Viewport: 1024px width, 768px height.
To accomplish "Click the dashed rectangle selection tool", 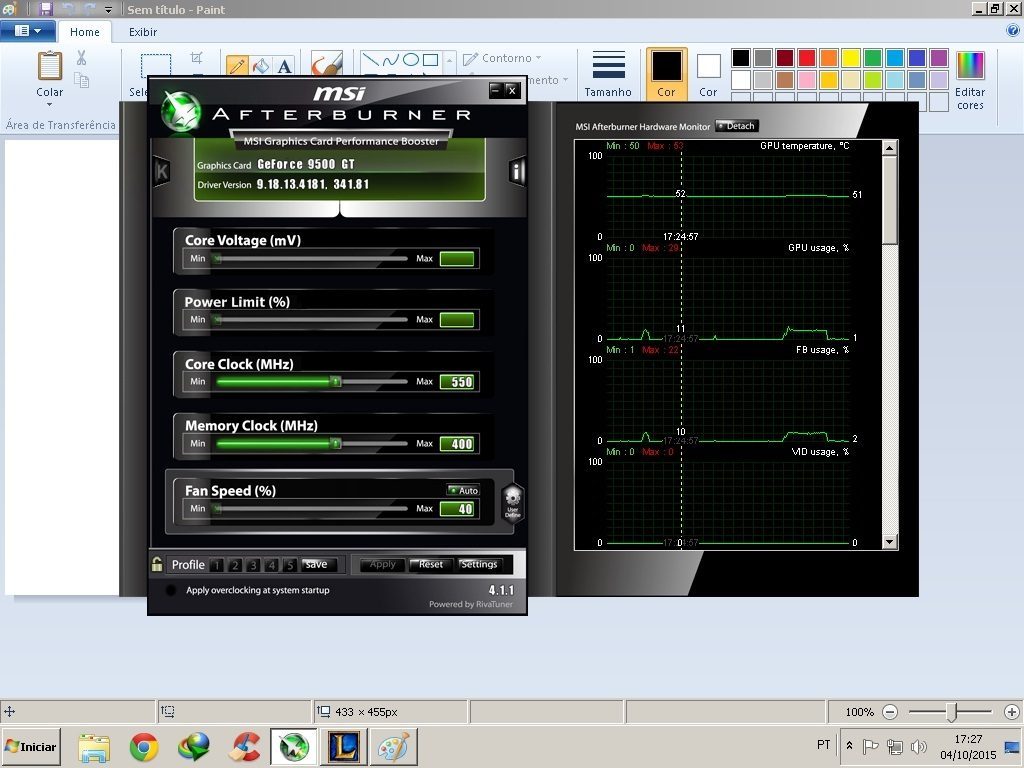I will (x=156, y=65).
